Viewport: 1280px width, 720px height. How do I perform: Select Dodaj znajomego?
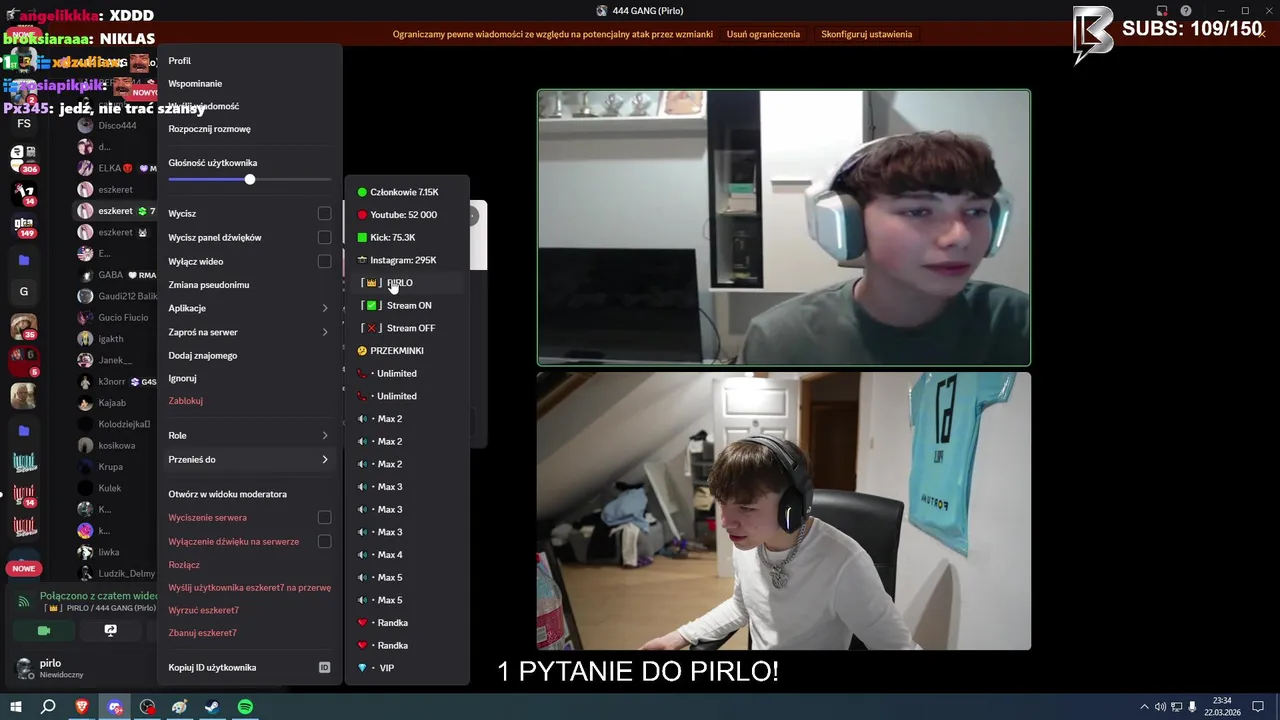[249, 355]
